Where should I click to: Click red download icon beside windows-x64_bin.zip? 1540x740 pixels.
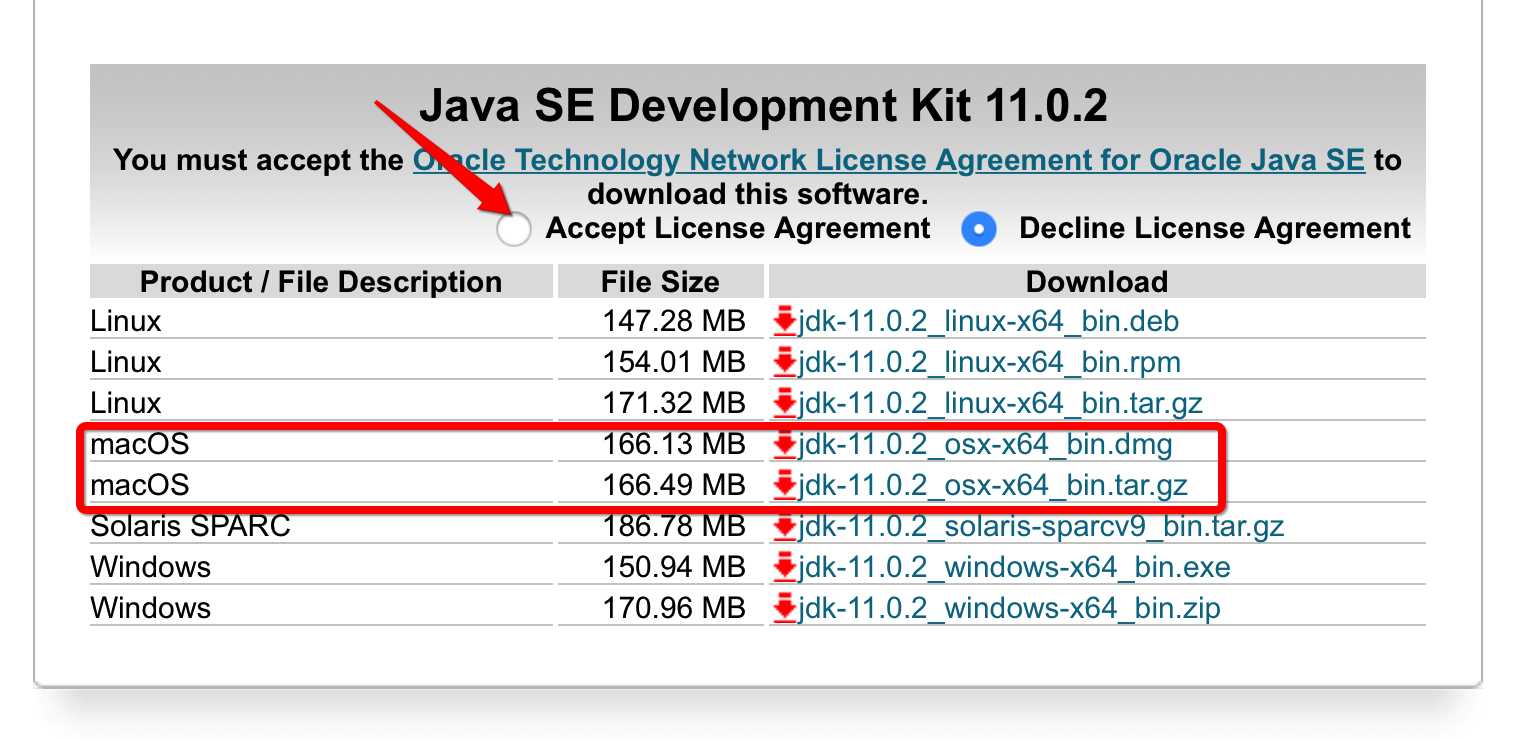tap(785, 608)
